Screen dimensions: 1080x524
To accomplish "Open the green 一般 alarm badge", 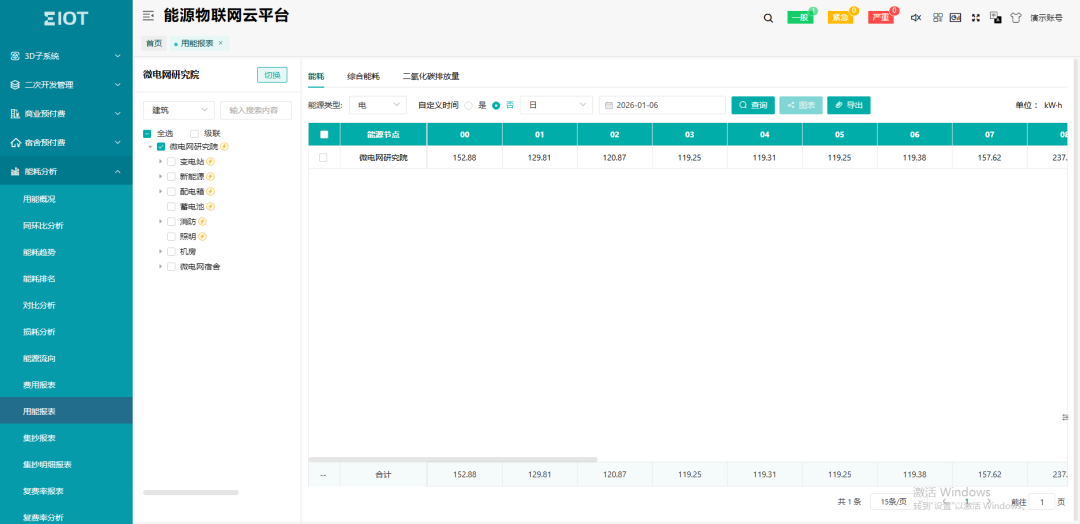I will [800, 18].
